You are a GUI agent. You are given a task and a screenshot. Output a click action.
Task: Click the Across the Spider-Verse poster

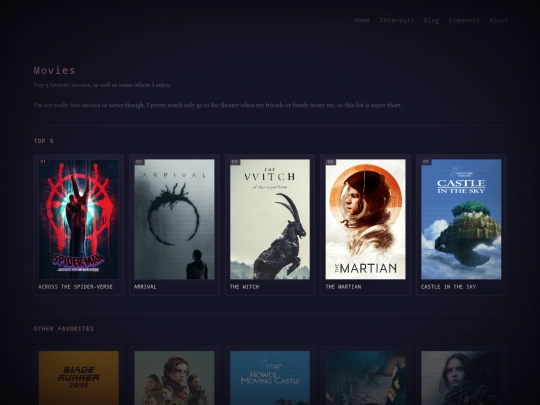(79, 219)
